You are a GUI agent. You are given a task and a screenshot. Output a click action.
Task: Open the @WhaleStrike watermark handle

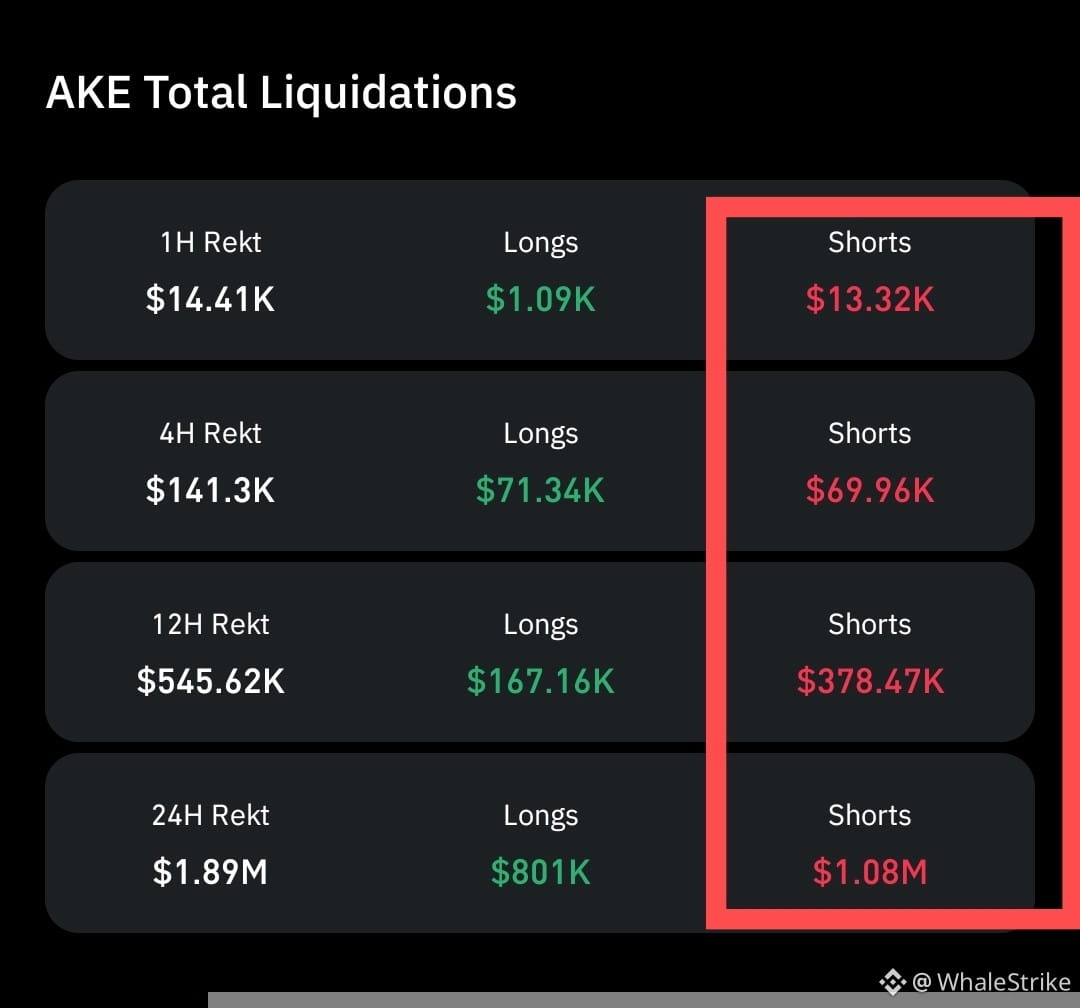point(991,981)
